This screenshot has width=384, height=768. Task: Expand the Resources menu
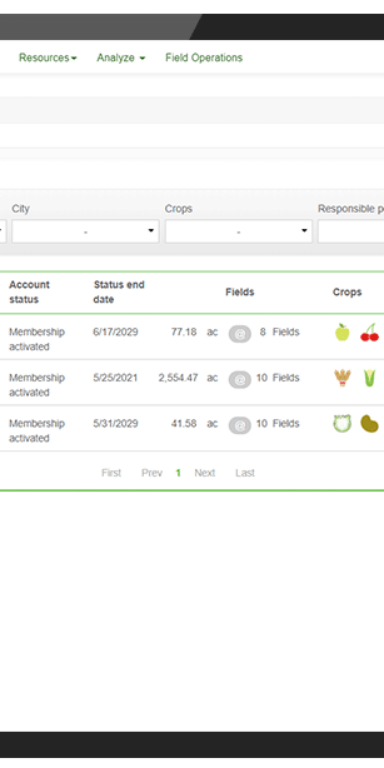[48, 58]
